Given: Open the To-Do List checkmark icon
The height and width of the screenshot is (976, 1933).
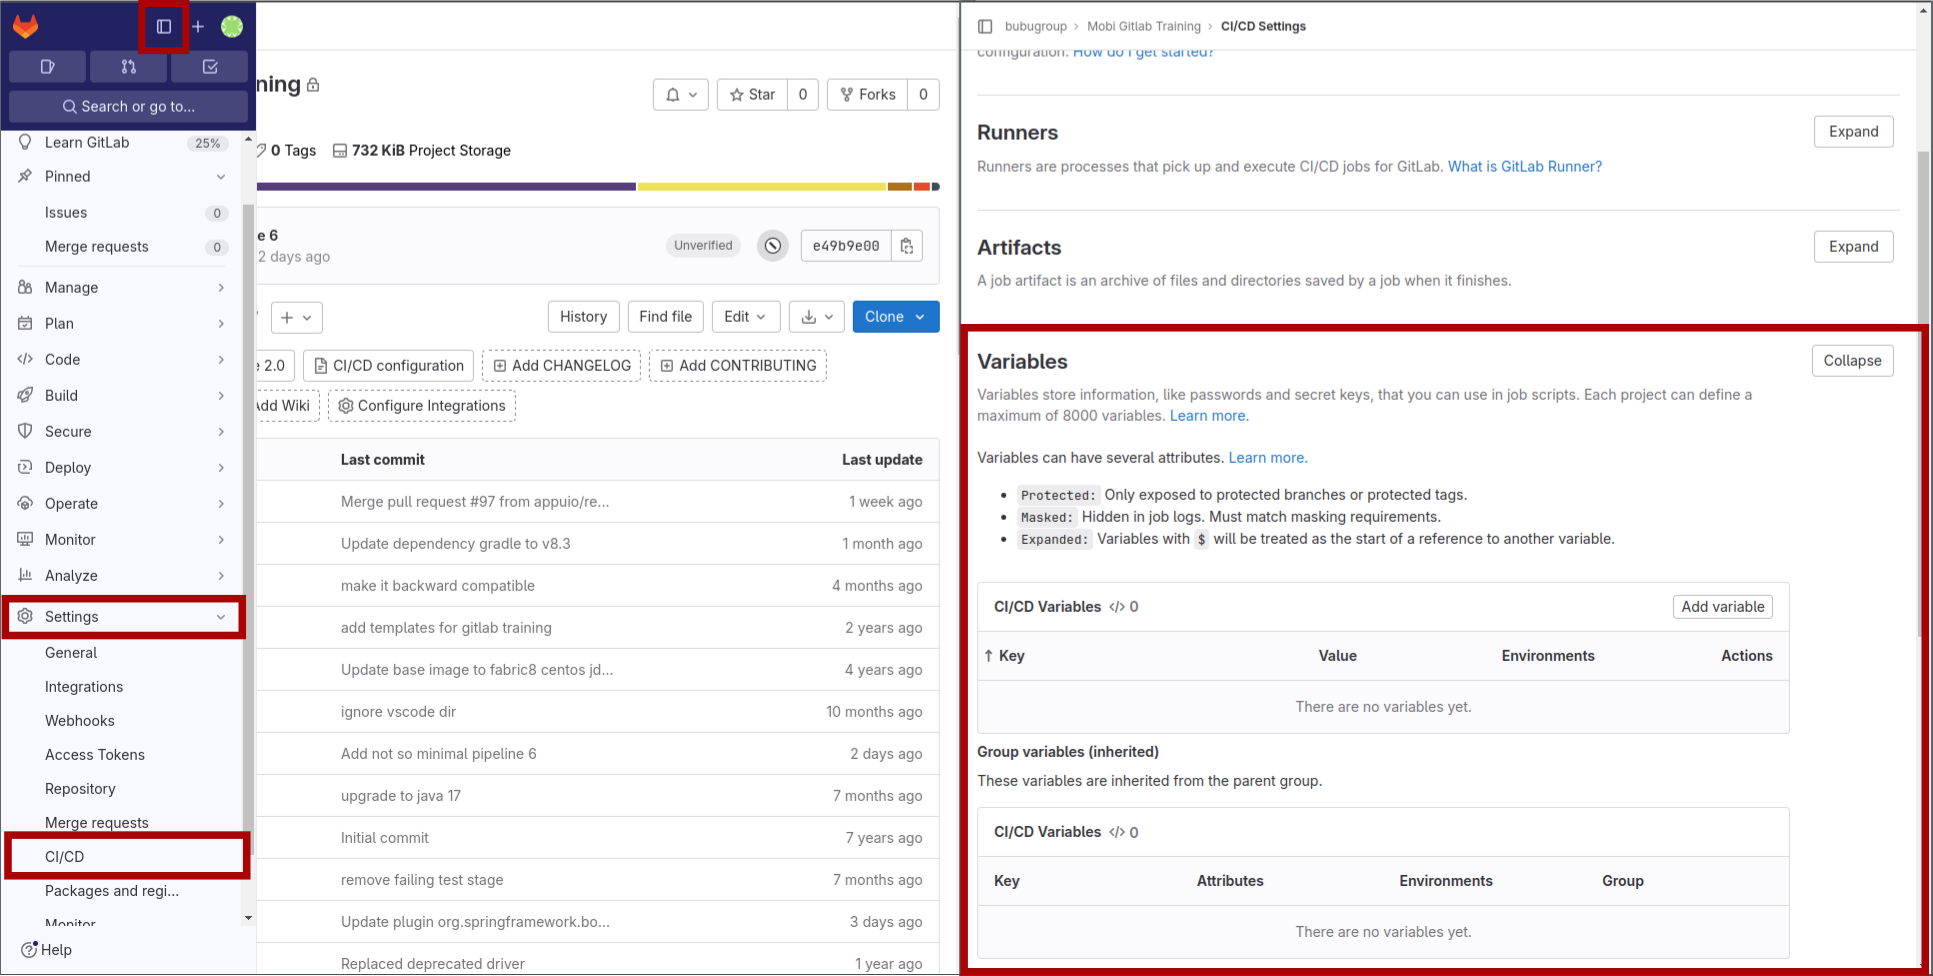Looking at the screenshot, I should [209, 66].
